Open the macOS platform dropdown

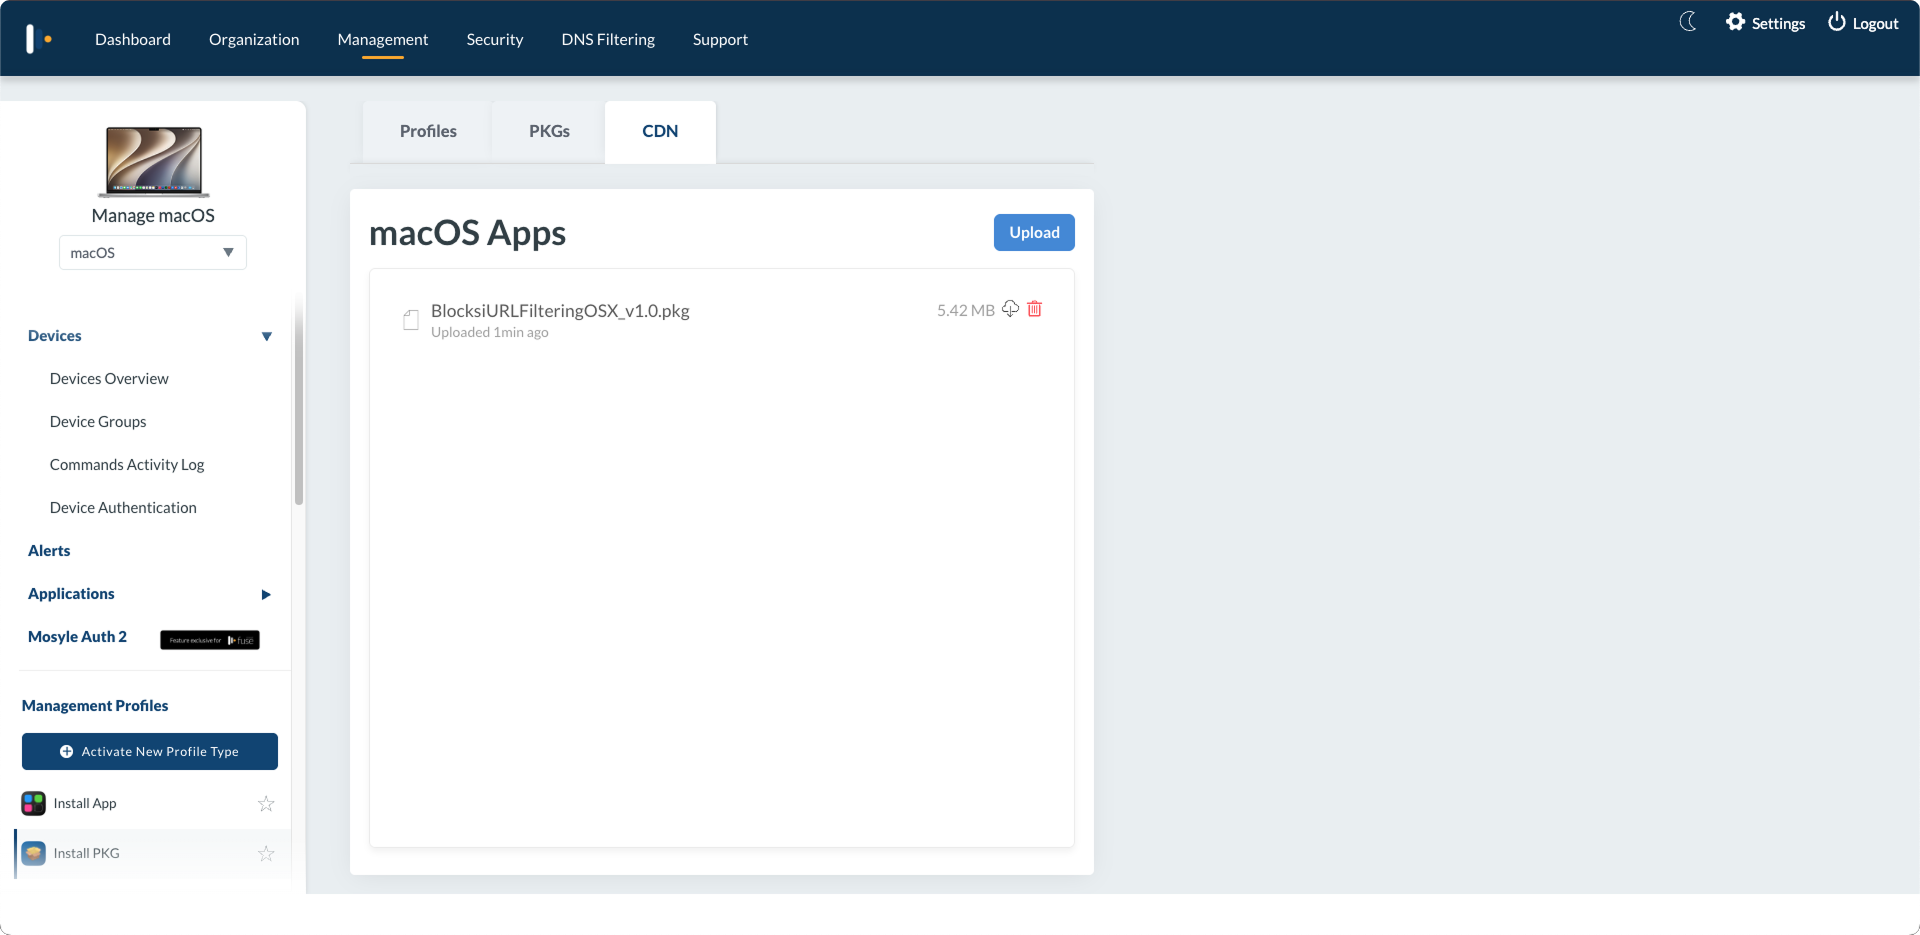(153, 253)
